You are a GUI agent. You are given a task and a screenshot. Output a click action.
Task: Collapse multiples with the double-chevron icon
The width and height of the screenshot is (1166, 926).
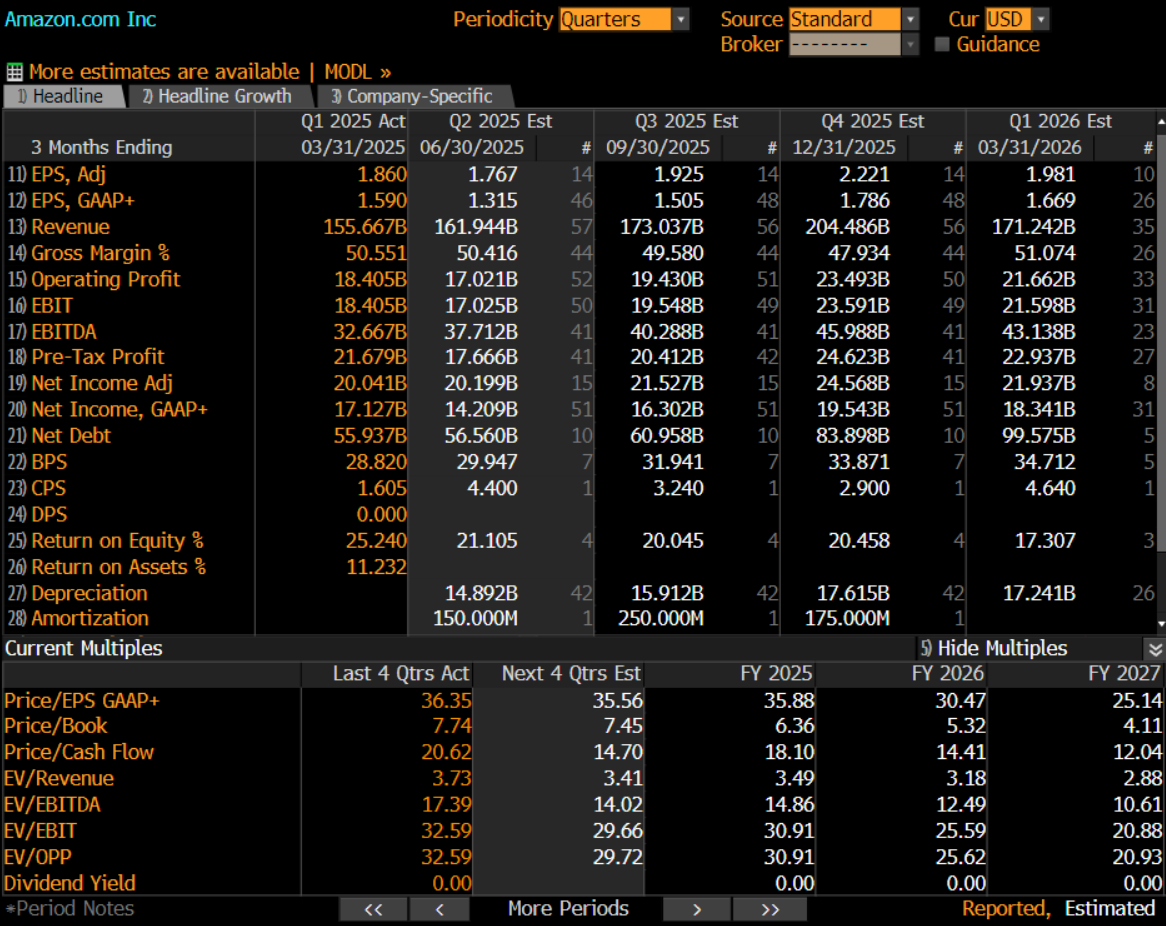pyautogui.click(x=1155, y=649)
